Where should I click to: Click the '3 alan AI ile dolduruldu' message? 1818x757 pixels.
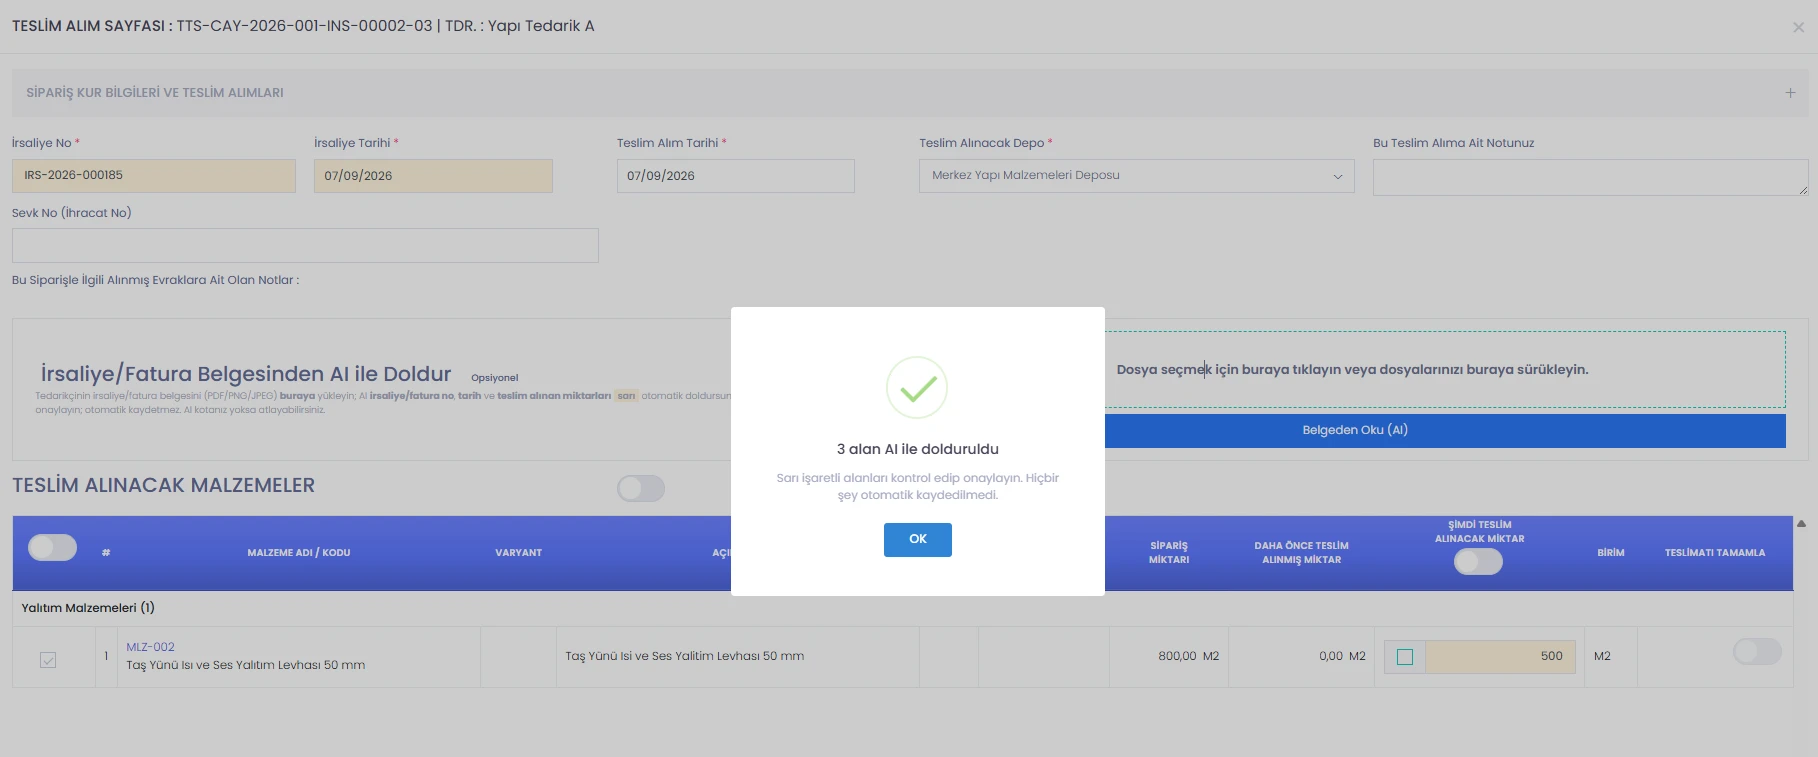[917, 450]
